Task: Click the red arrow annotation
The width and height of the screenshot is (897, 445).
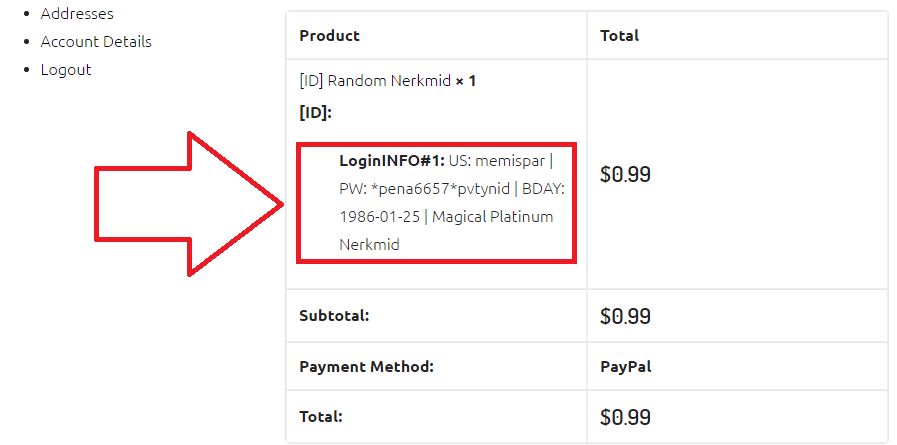Action: click(189, 204)
